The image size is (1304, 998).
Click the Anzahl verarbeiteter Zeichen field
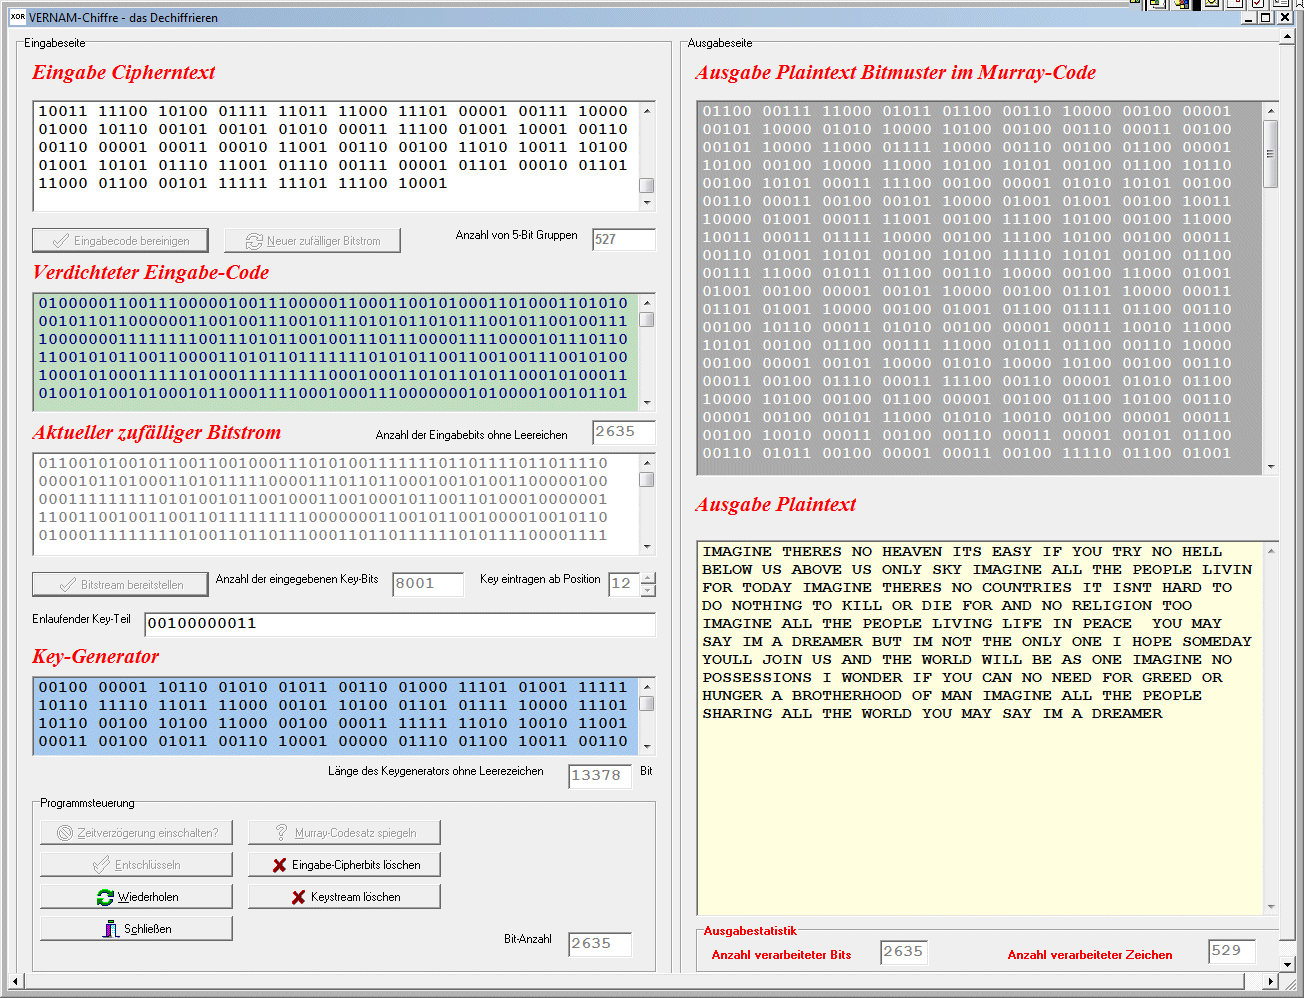(1232, 952)
